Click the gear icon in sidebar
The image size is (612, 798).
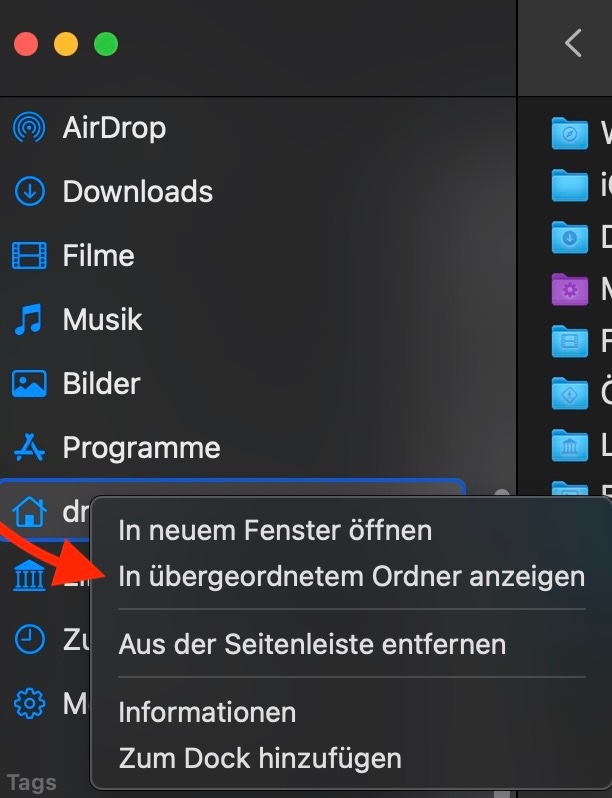pyautogui.click(x=30, y=703)
